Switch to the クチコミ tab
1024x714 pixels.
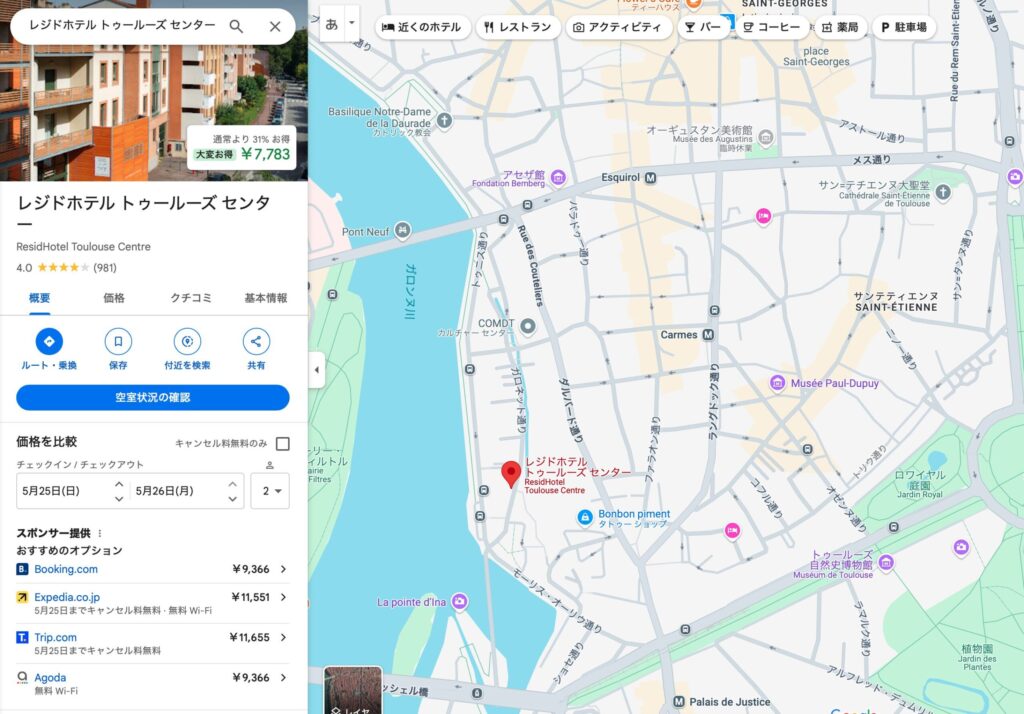[x=191, y=299]
